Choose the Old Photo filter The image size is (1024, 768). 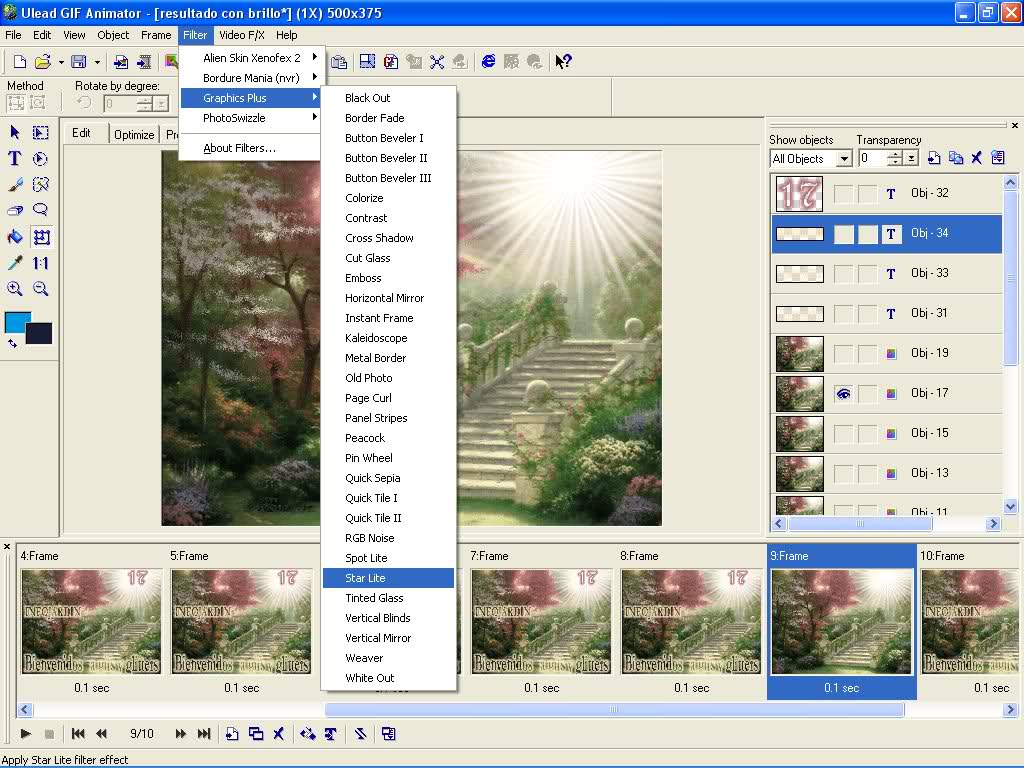[389, 378]
